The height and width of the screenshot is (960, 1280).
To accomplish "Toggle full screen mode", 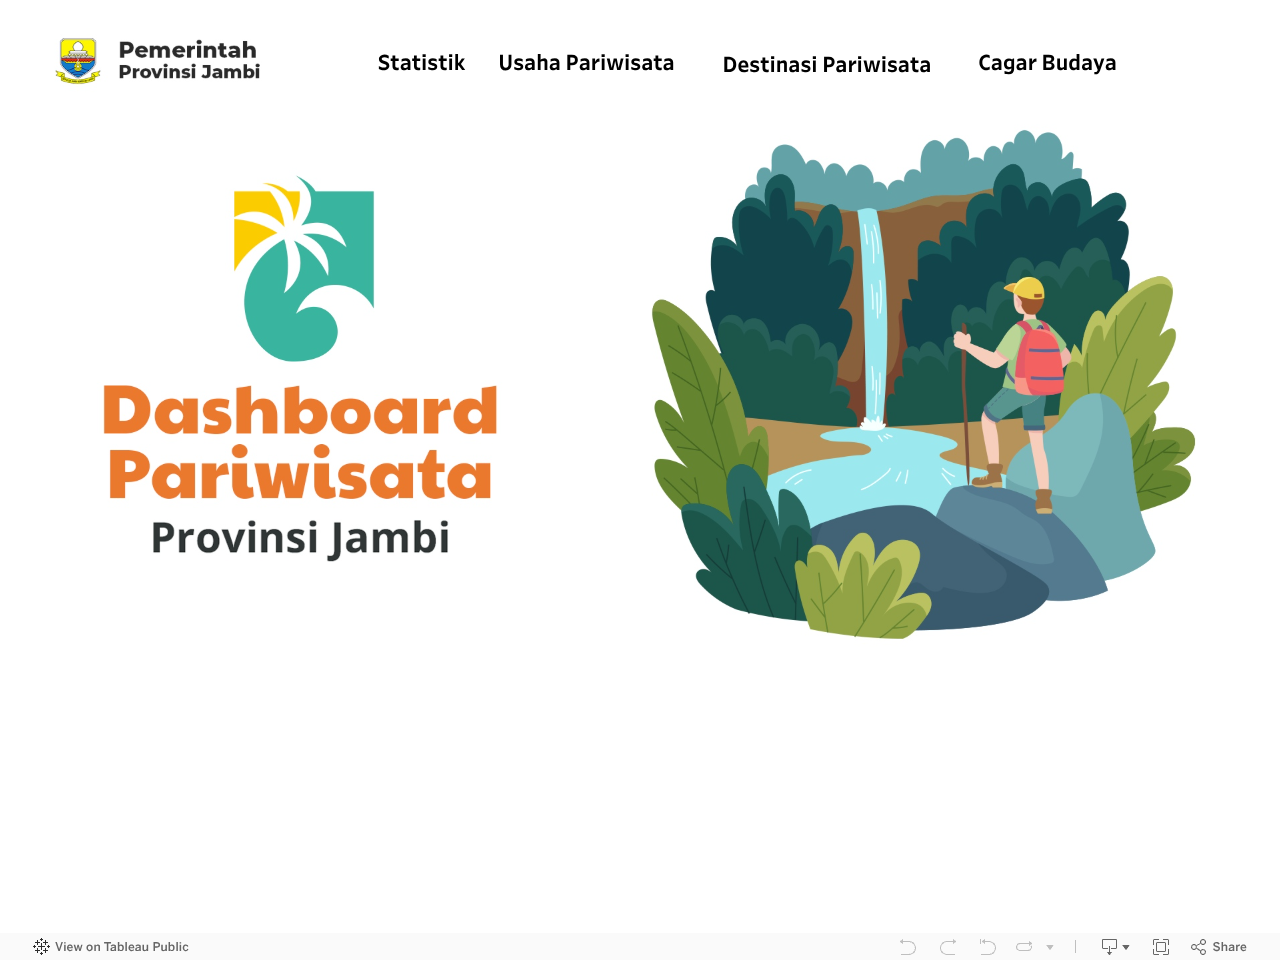I will pyautogui.click(x=1161, y=947).
